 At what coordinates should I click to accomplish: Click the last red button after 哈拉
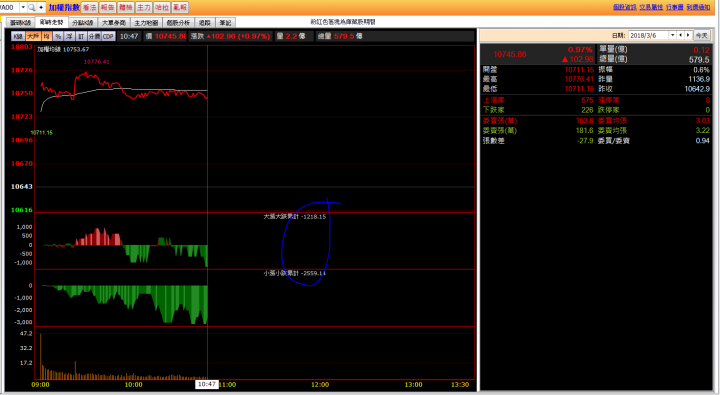[180, 7]
